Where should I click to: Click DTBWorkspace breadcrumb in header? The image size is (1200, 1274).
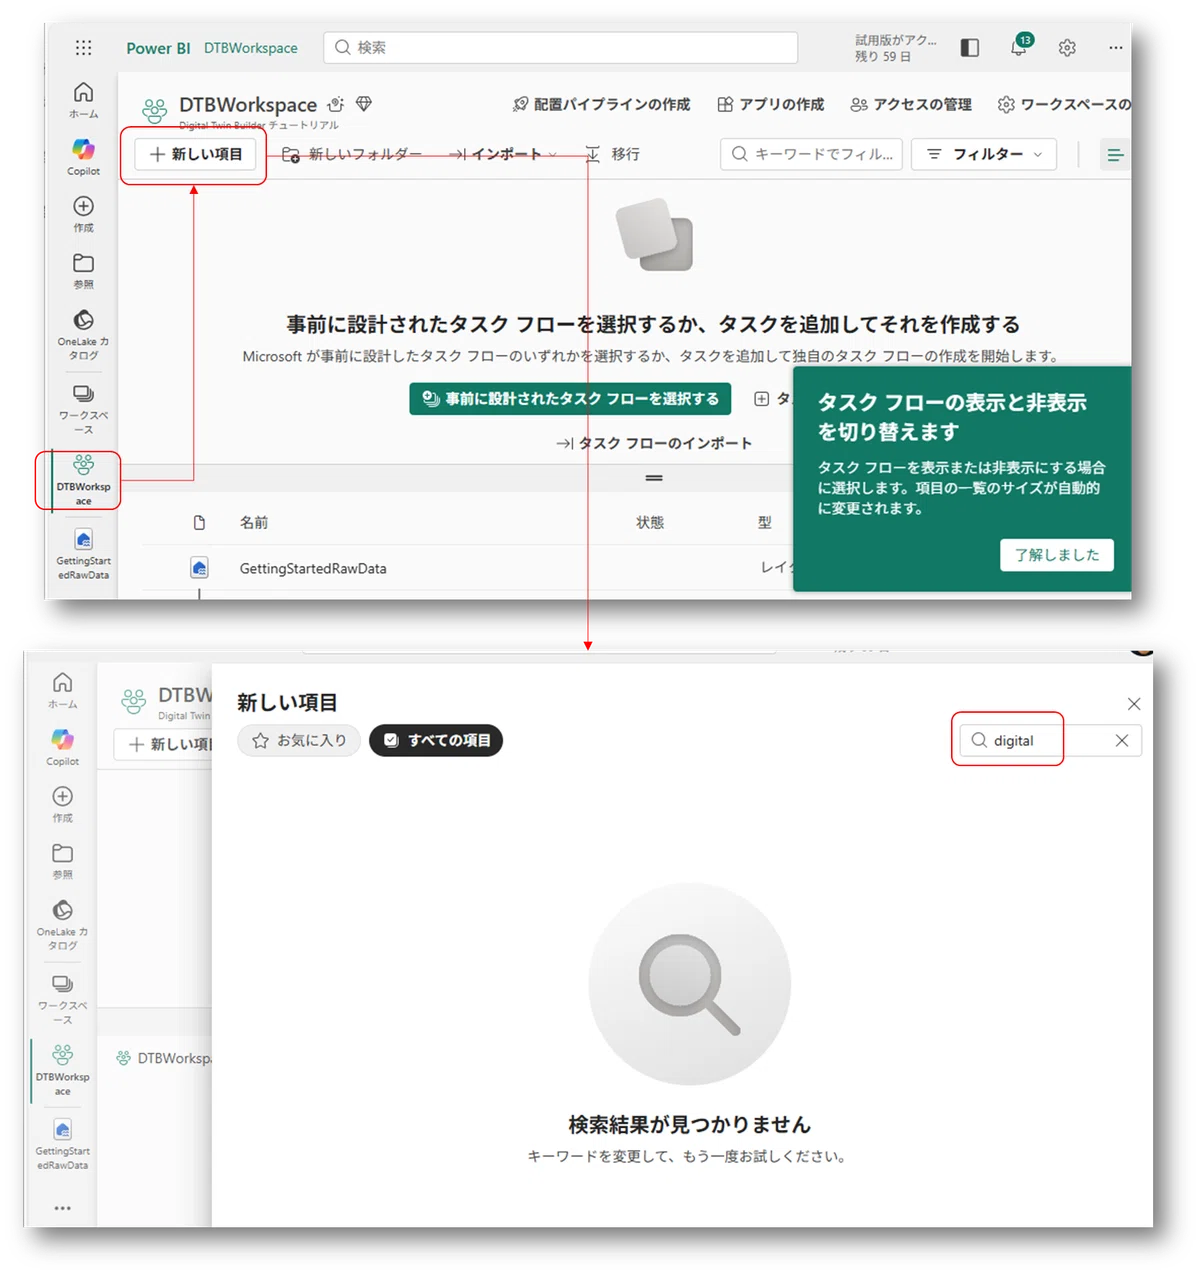tap(251, 48)
